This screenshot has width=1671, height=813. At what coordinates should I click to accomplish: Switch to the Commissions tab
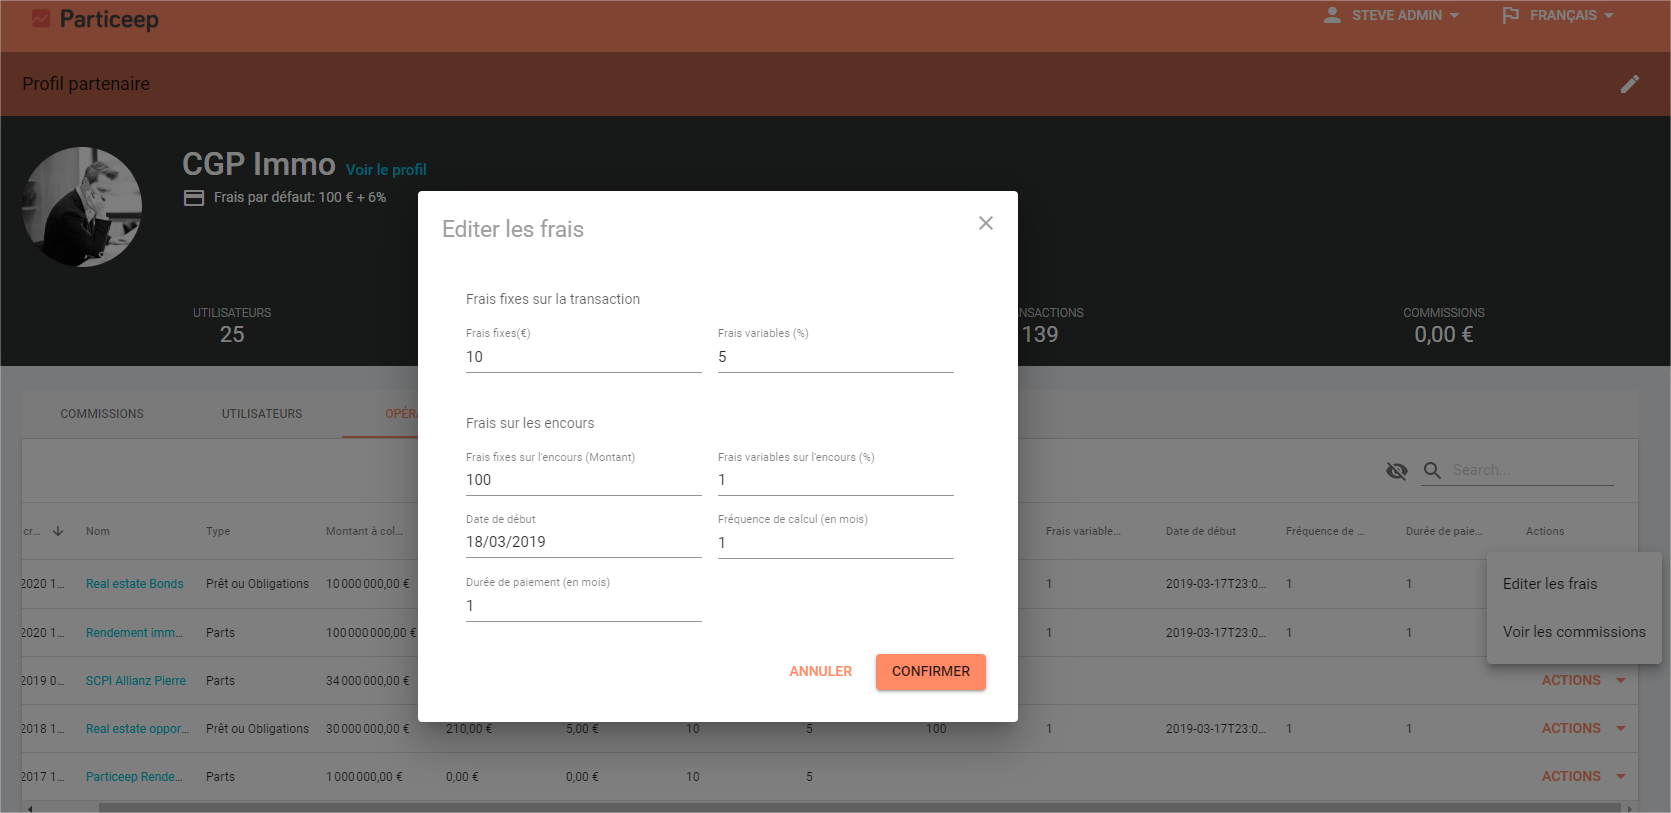coord(102,414)
